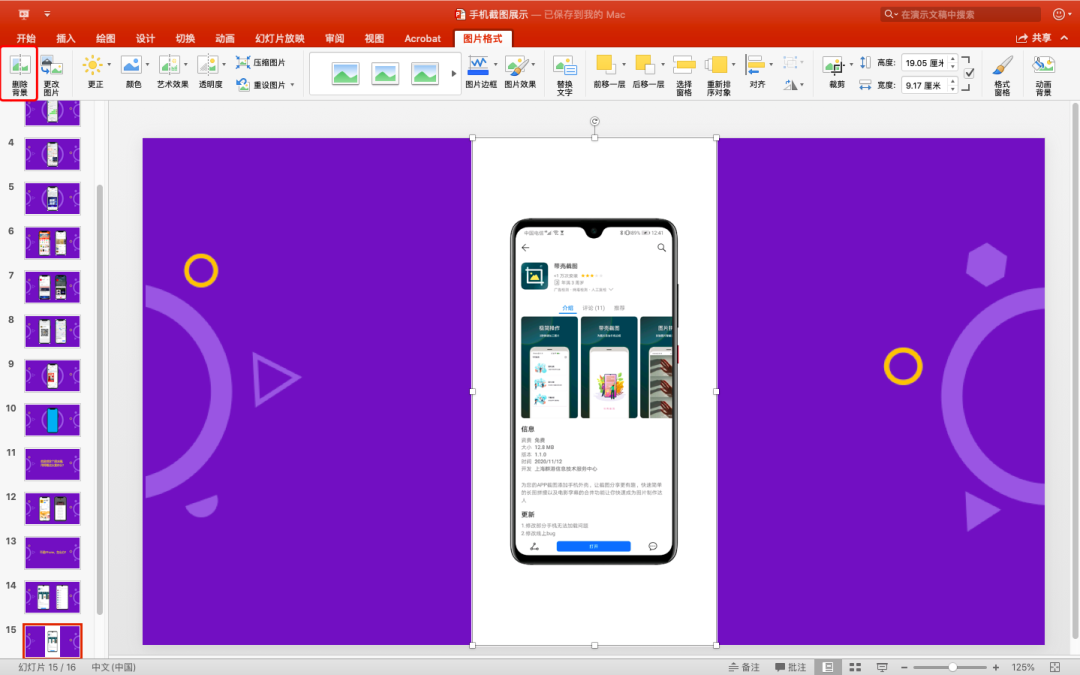
Task: Open Picture Effects (图片效果) tool
Action: (517, 65)
